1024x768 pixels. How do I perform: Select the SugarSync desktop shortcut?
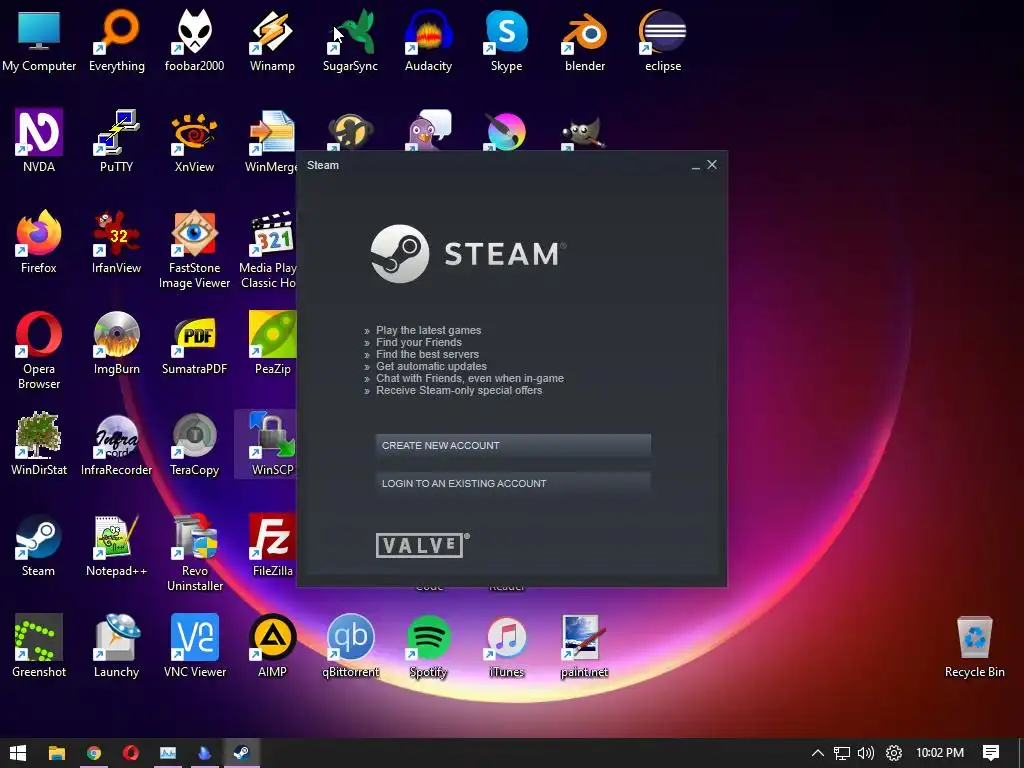point(350,40)
